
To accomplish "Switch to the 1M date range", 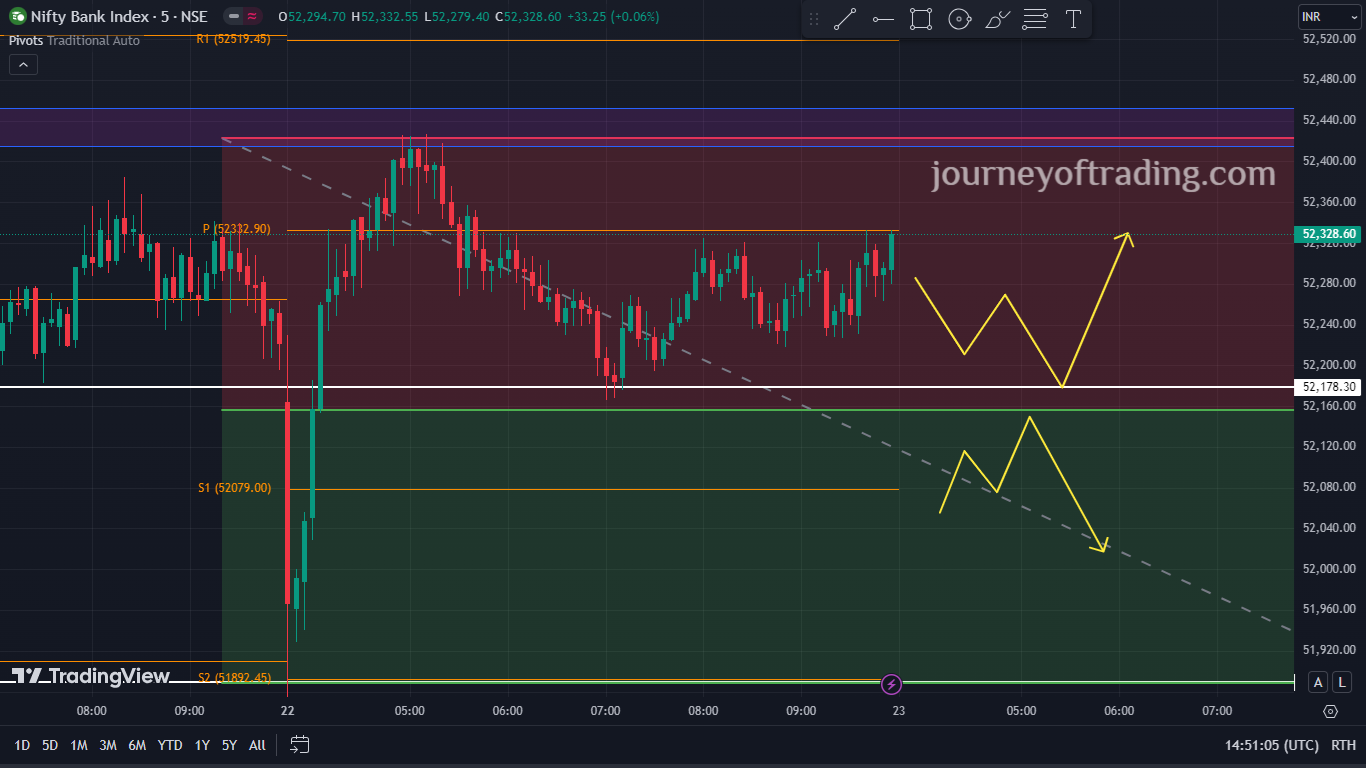I will 79,745.
